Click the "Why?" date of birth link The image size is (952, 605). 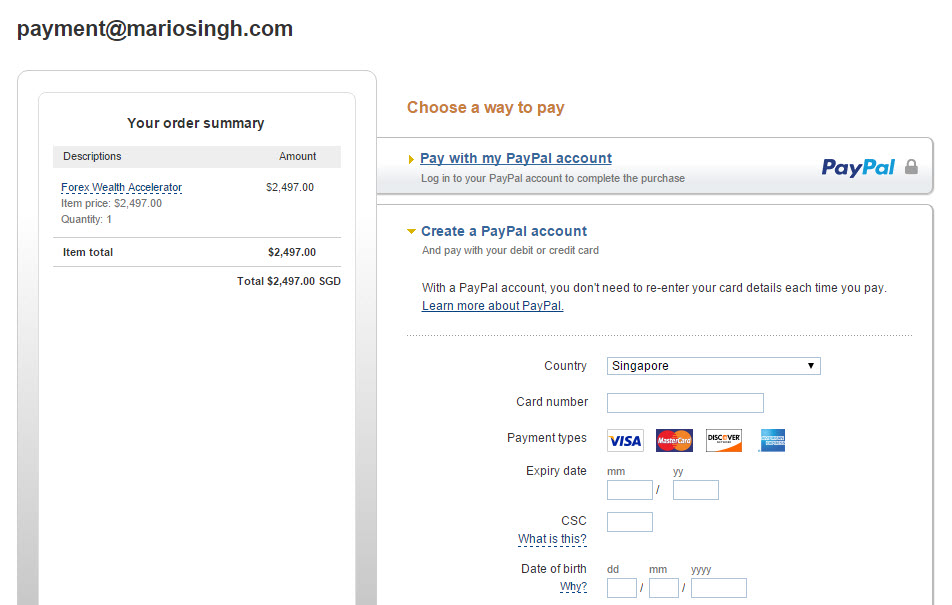[x=573, y=587]
